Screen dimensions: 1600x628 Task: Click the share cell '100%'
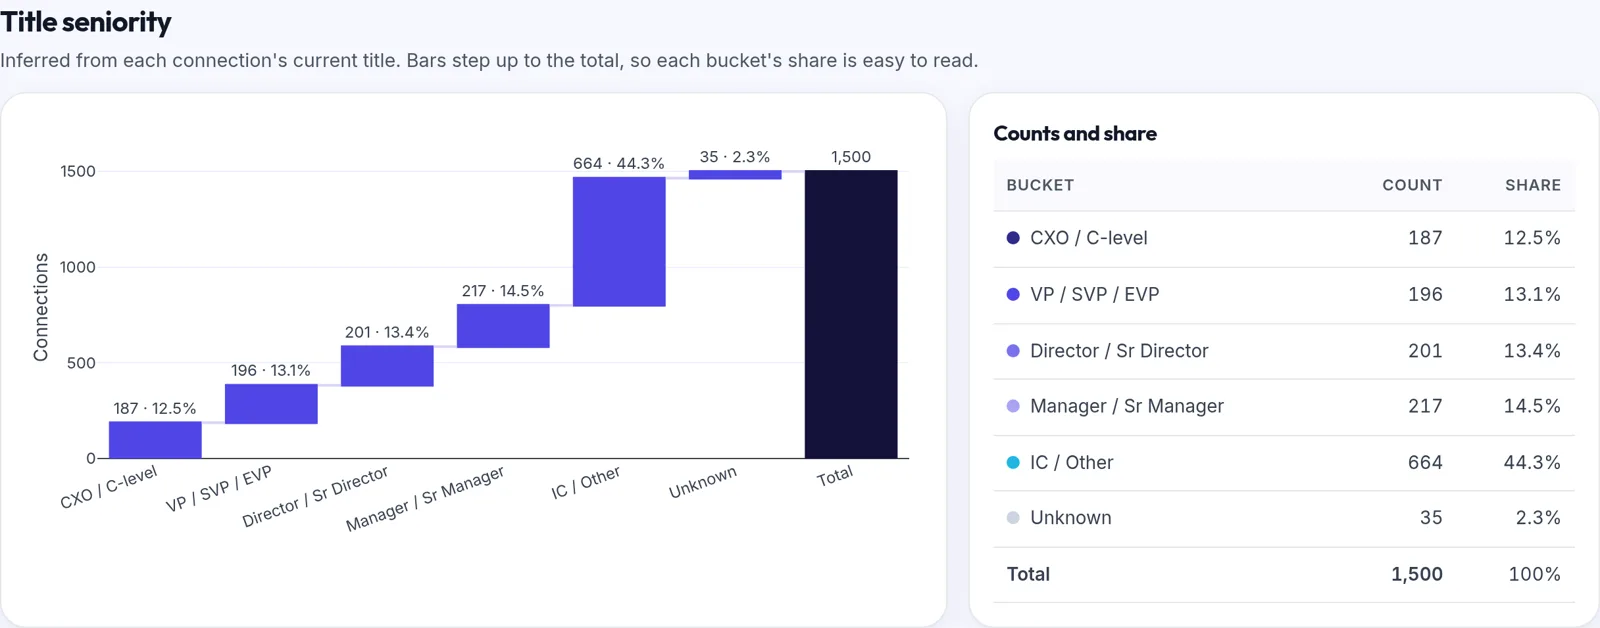coord(1535,574)
